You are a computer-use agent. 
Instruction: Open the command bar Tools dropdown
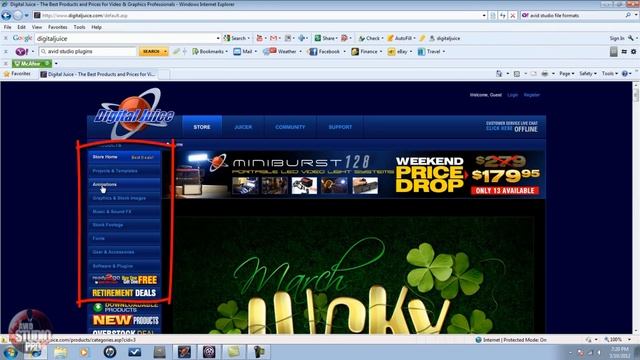click(x=610, y=74)
